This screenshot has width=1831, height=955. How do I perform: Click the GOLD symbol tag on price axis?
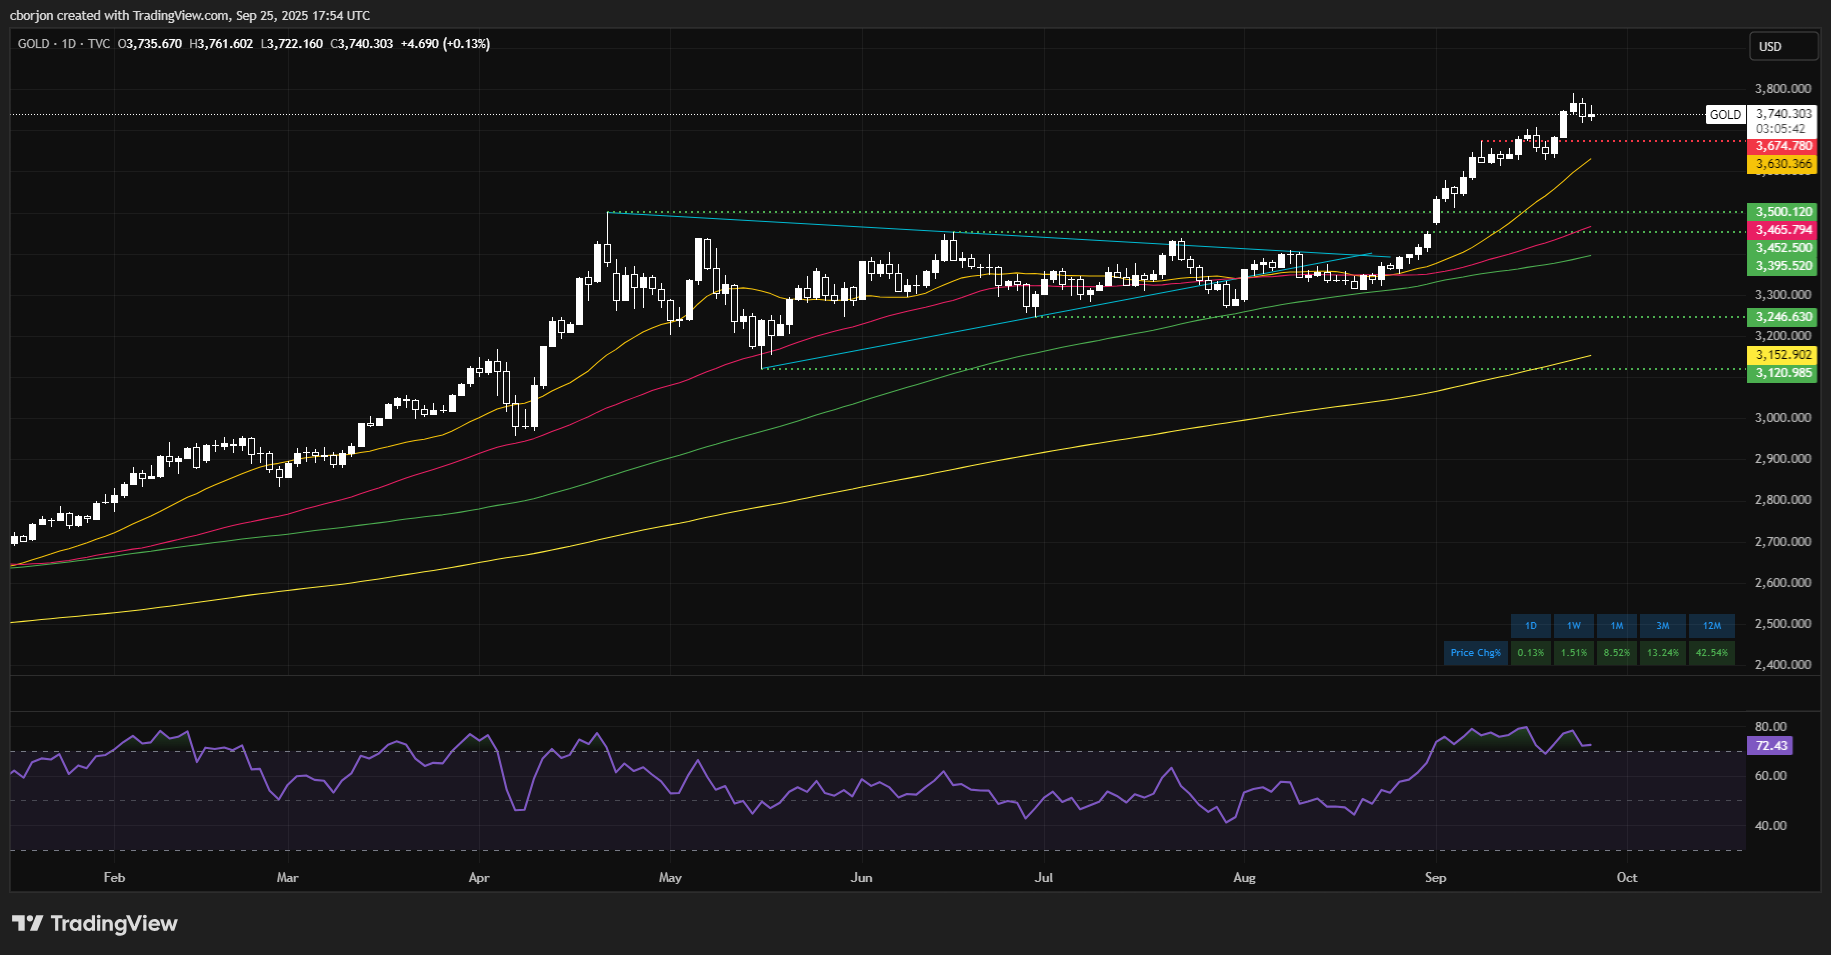tap(1725, 115)
